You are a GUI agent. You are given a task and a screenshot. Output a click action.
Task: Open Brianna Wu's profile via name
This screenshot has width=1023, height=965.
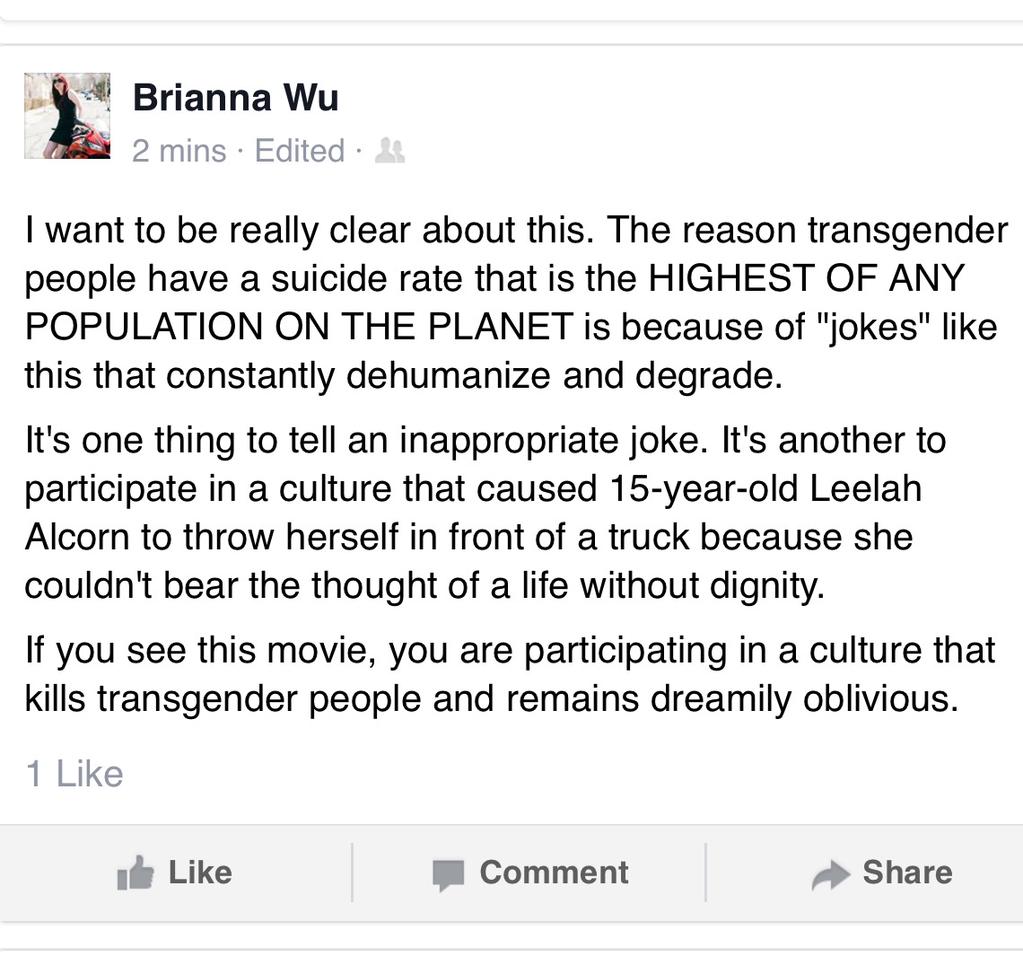point(236,98)
